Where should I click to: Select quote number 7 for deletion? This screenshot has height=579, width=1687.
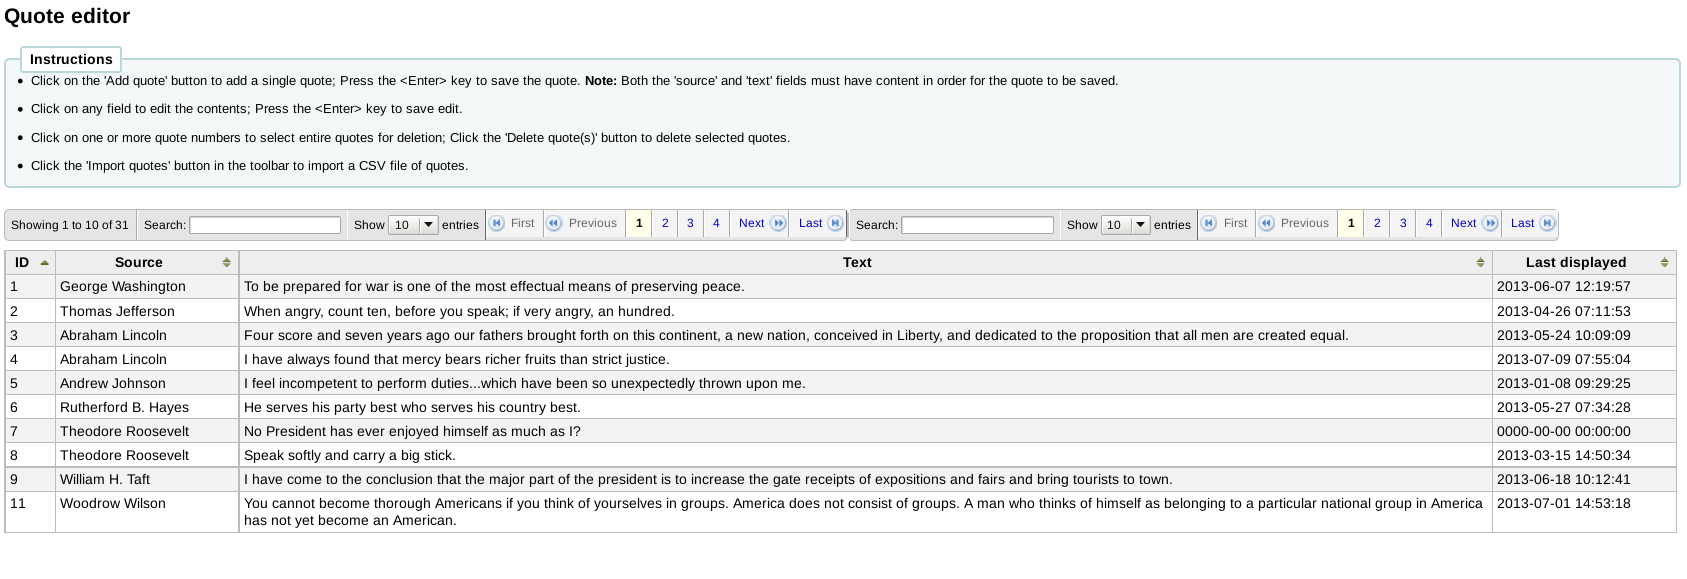coord(15,432)
